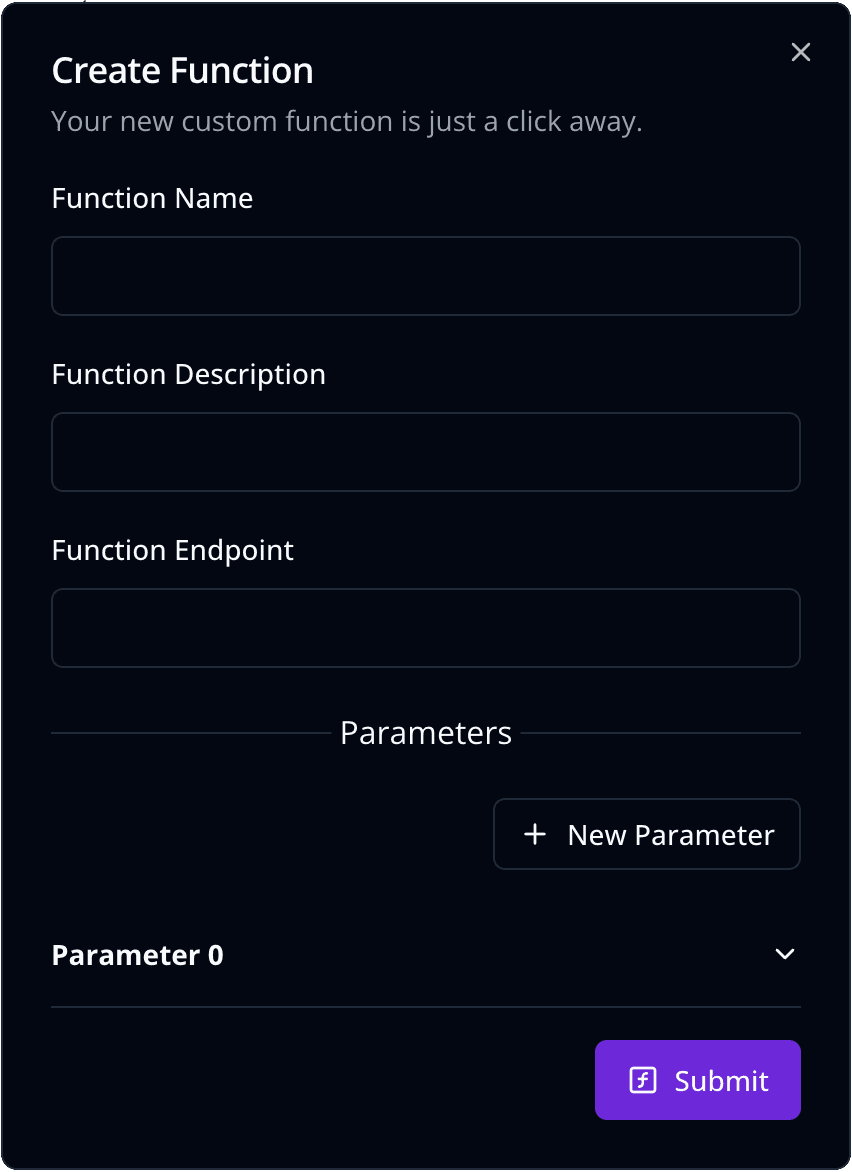Select the Function Endpoint input box

click(x=426, y=628)
